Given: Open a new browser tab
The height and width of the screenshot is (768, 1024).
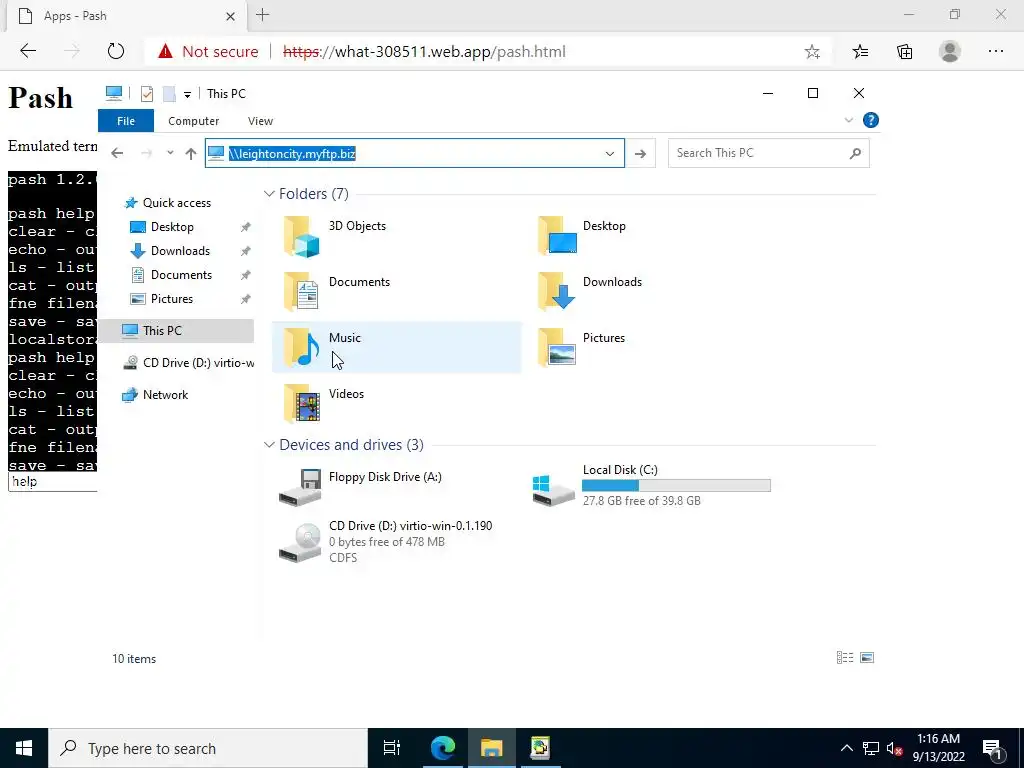Looking at the screenshot, I should tap(263, 15).
